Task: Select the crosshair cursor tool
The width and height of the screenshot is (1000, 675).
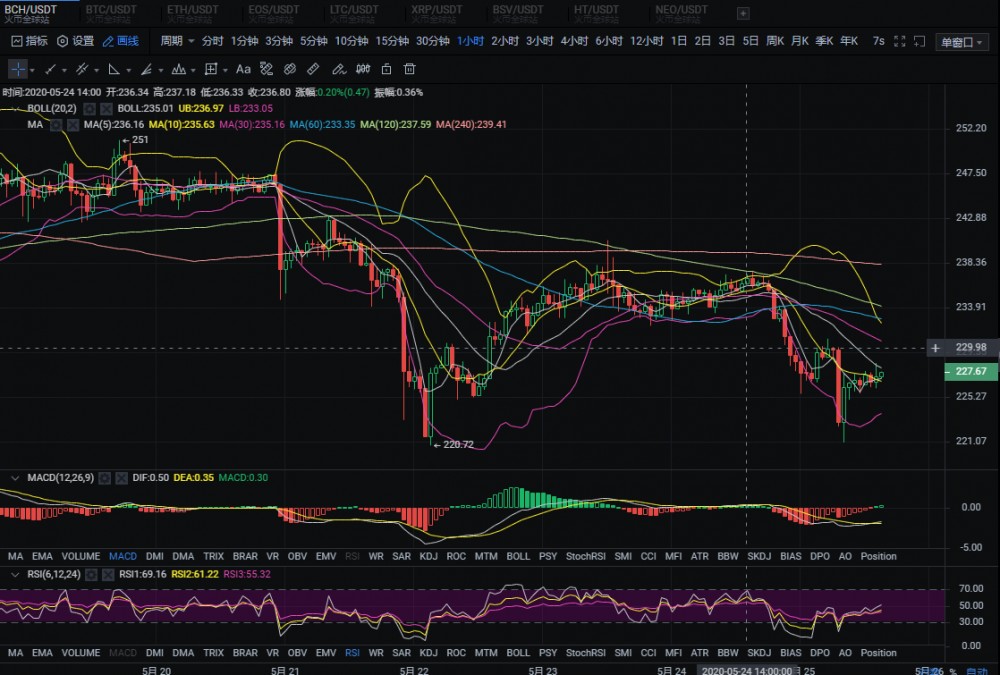Action: pos(19,69)
